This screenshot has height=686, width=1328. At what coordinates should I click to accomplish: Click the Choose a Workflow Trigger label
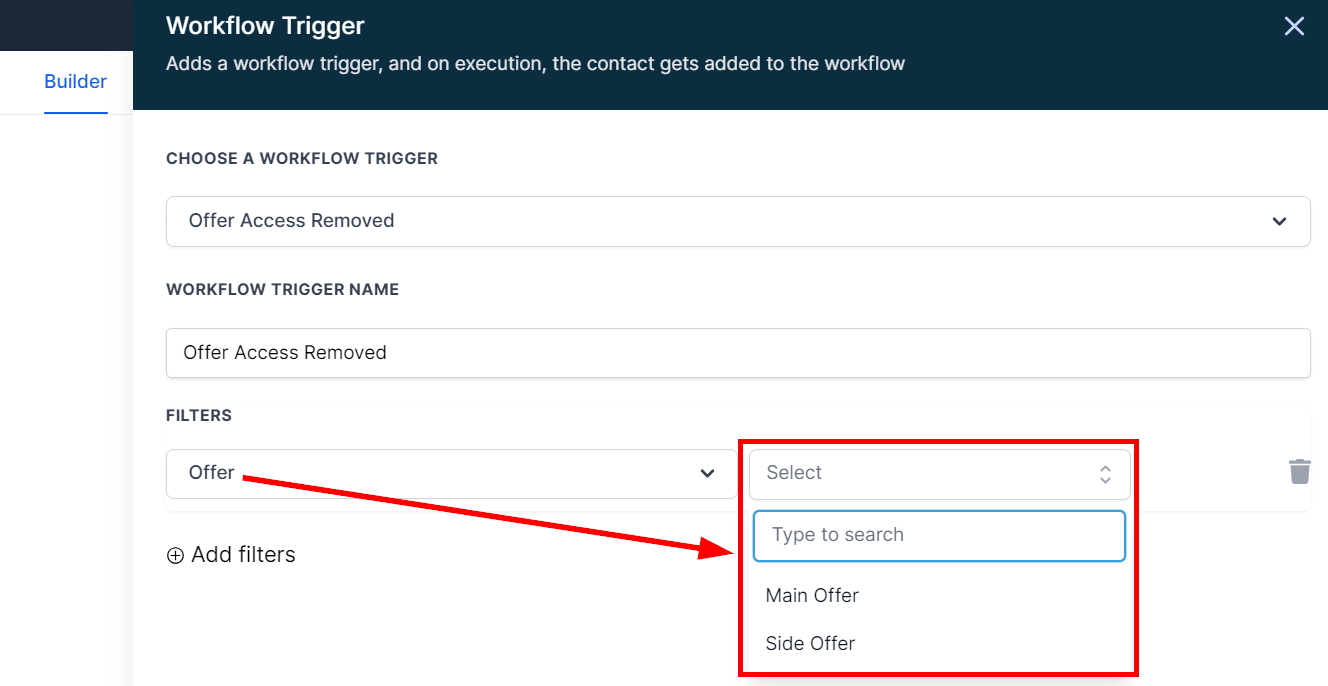coord(301,158)
